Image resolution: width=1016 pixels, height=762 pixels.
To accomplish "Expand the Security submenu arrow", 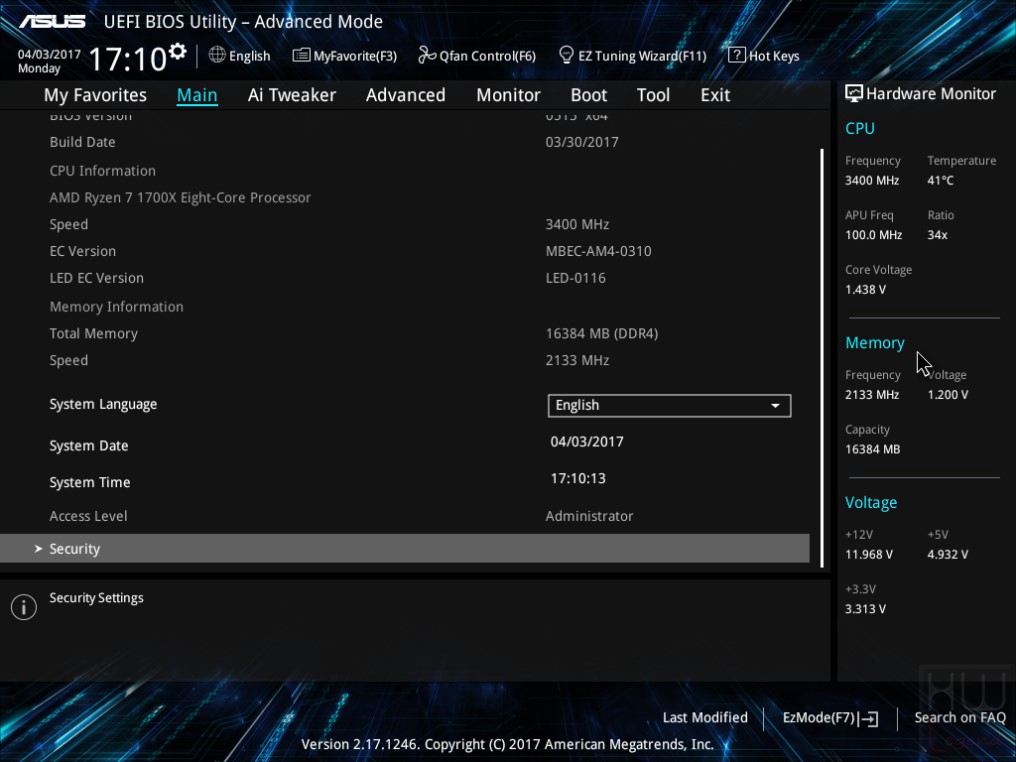I will coord(38,549).
